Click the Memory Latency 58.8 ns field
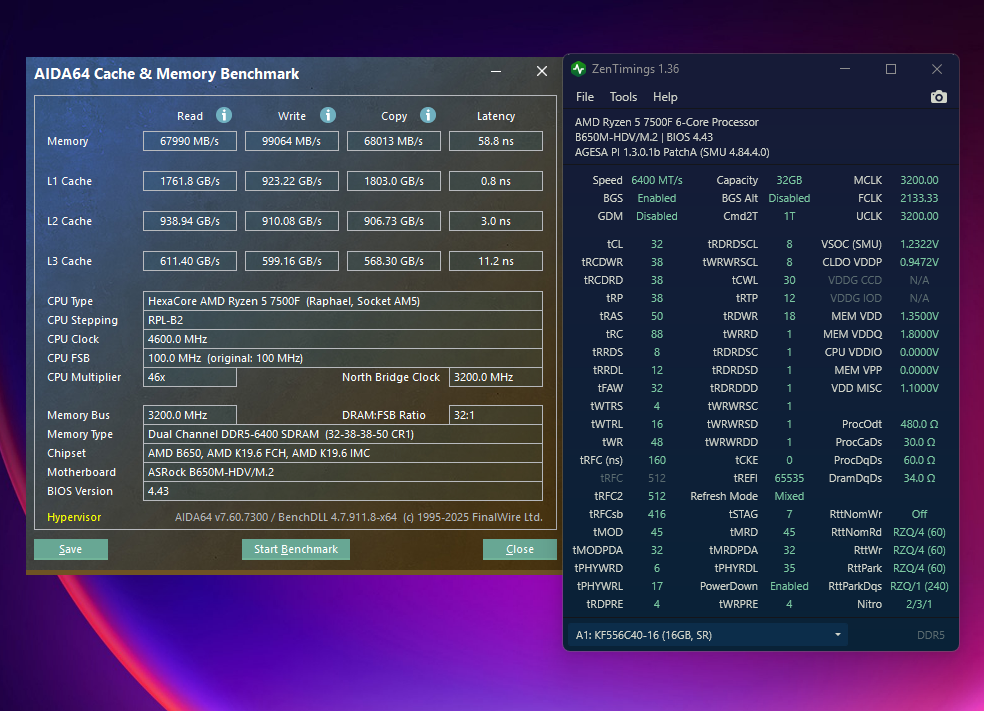Image resolution: width=984 pixels, height=711 pixels. coord(496,141)
